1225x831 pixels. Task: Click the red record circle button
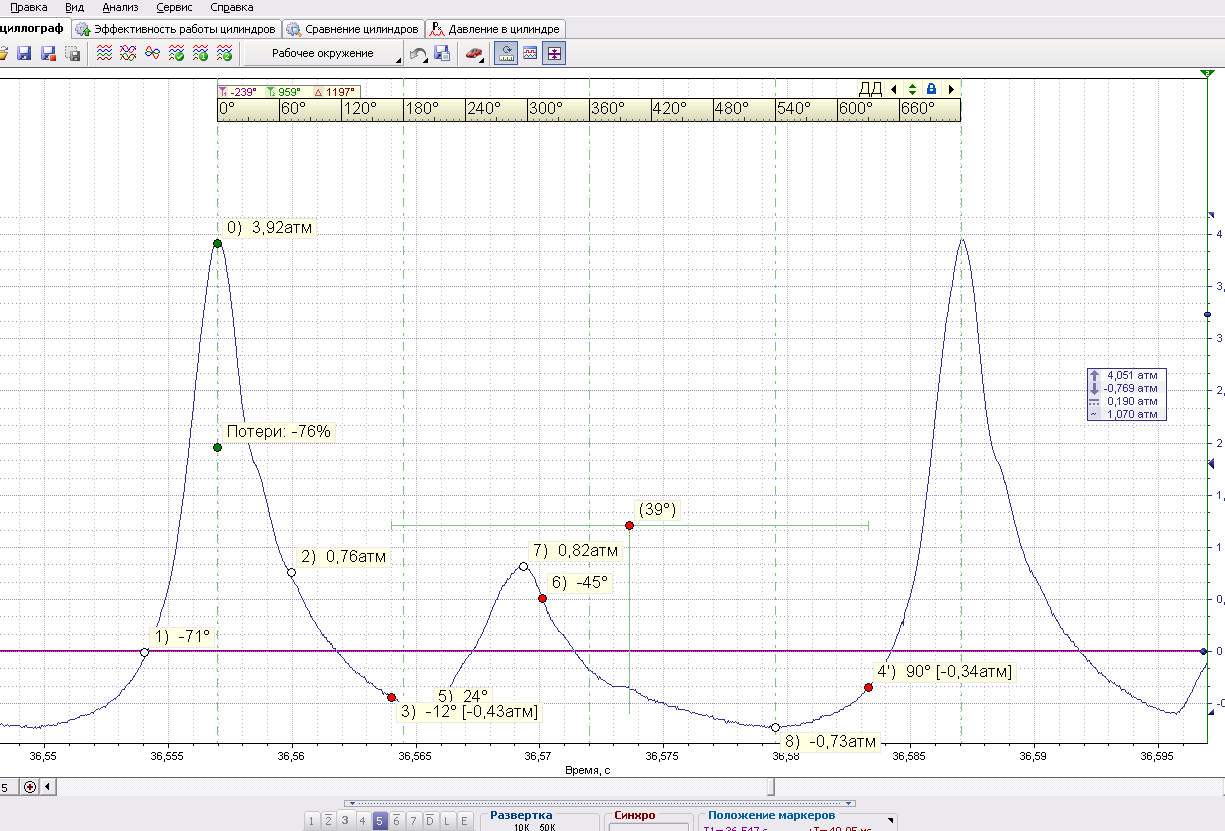coord(30,787)
